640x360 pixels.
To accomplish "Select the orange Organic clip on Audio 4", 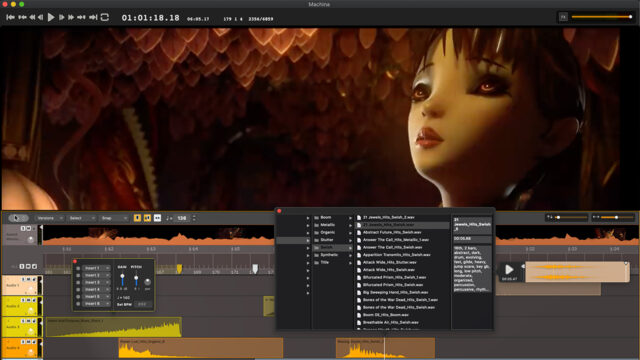I will click(x=201, y=348).
